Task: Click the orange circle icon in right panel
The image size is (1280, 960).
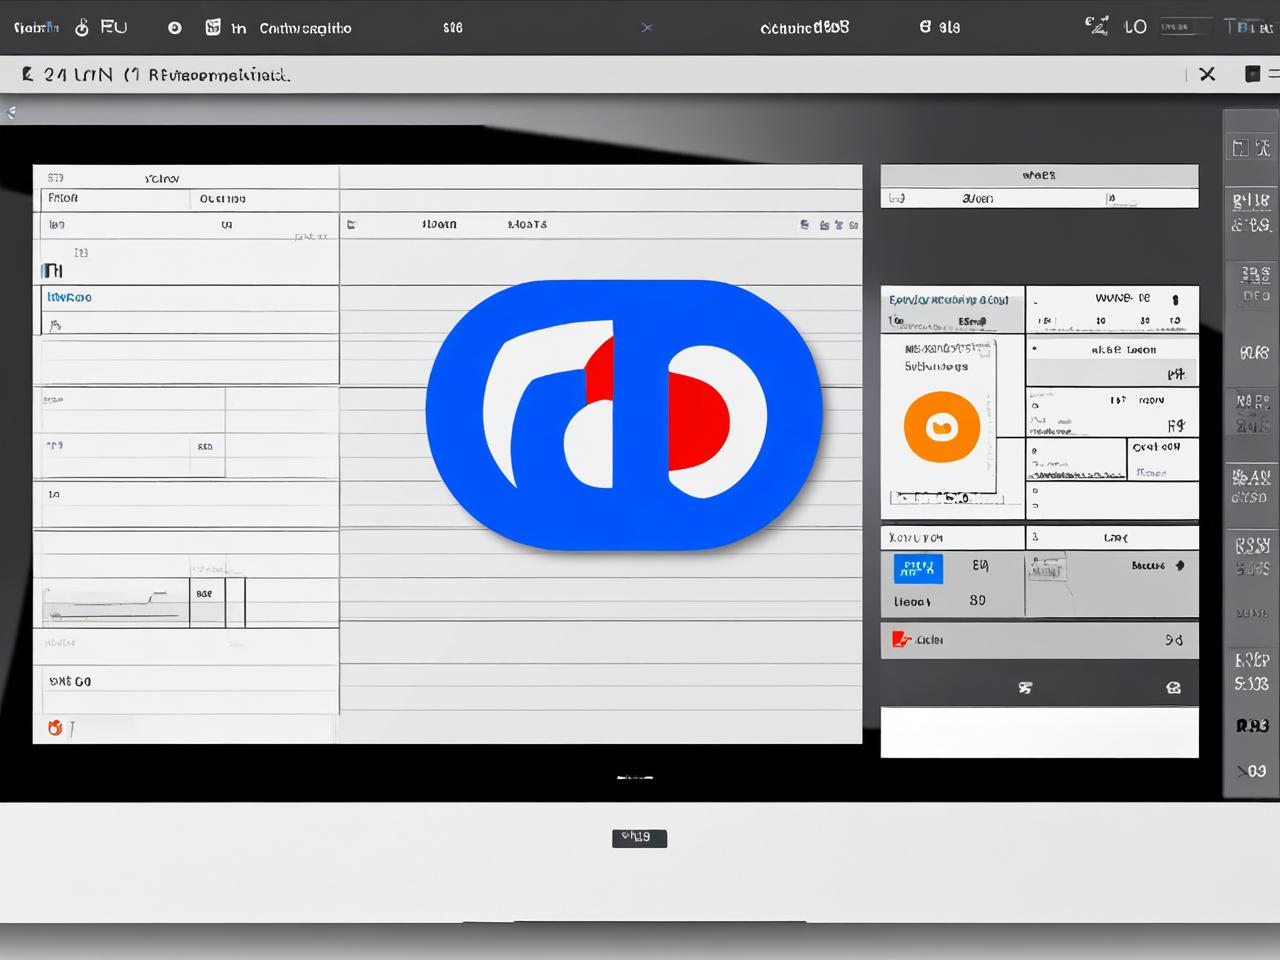Action: pyautogui.click(x=941, y=427)
